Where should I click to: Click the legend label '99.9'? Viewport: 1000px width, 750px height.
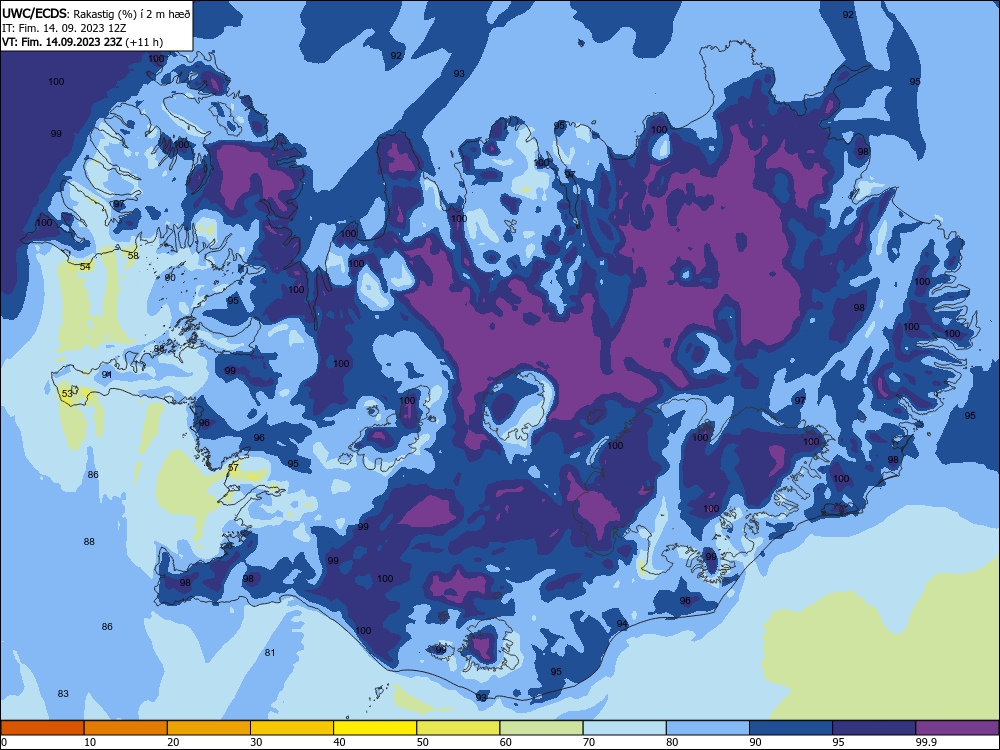point(926,742)
